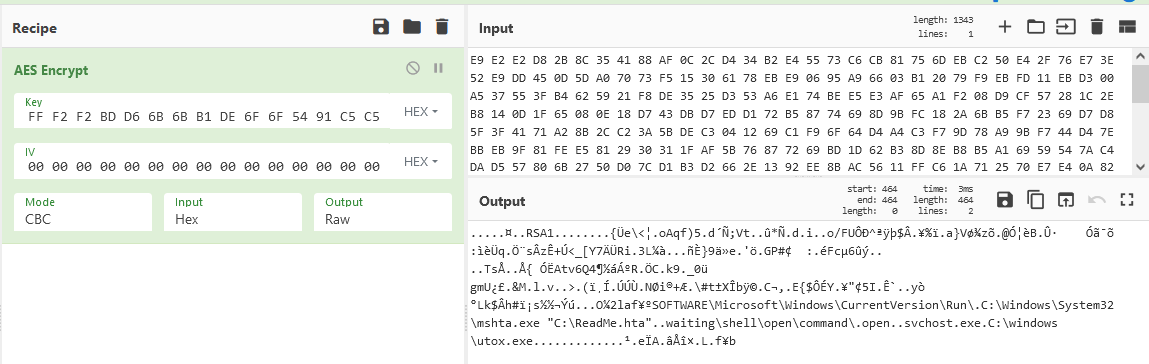Edit the IV value field

tap(202, 161)
